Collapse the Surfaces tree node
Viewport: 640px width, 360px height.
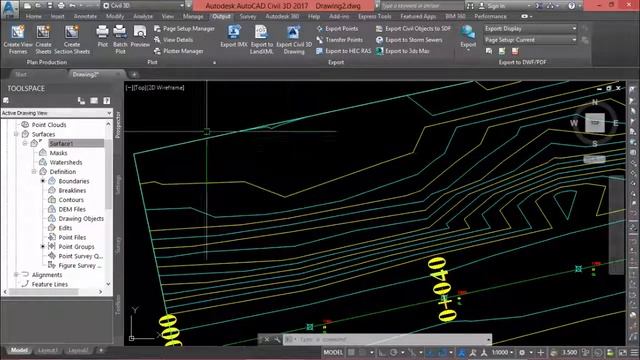click(x=16, y=134)
